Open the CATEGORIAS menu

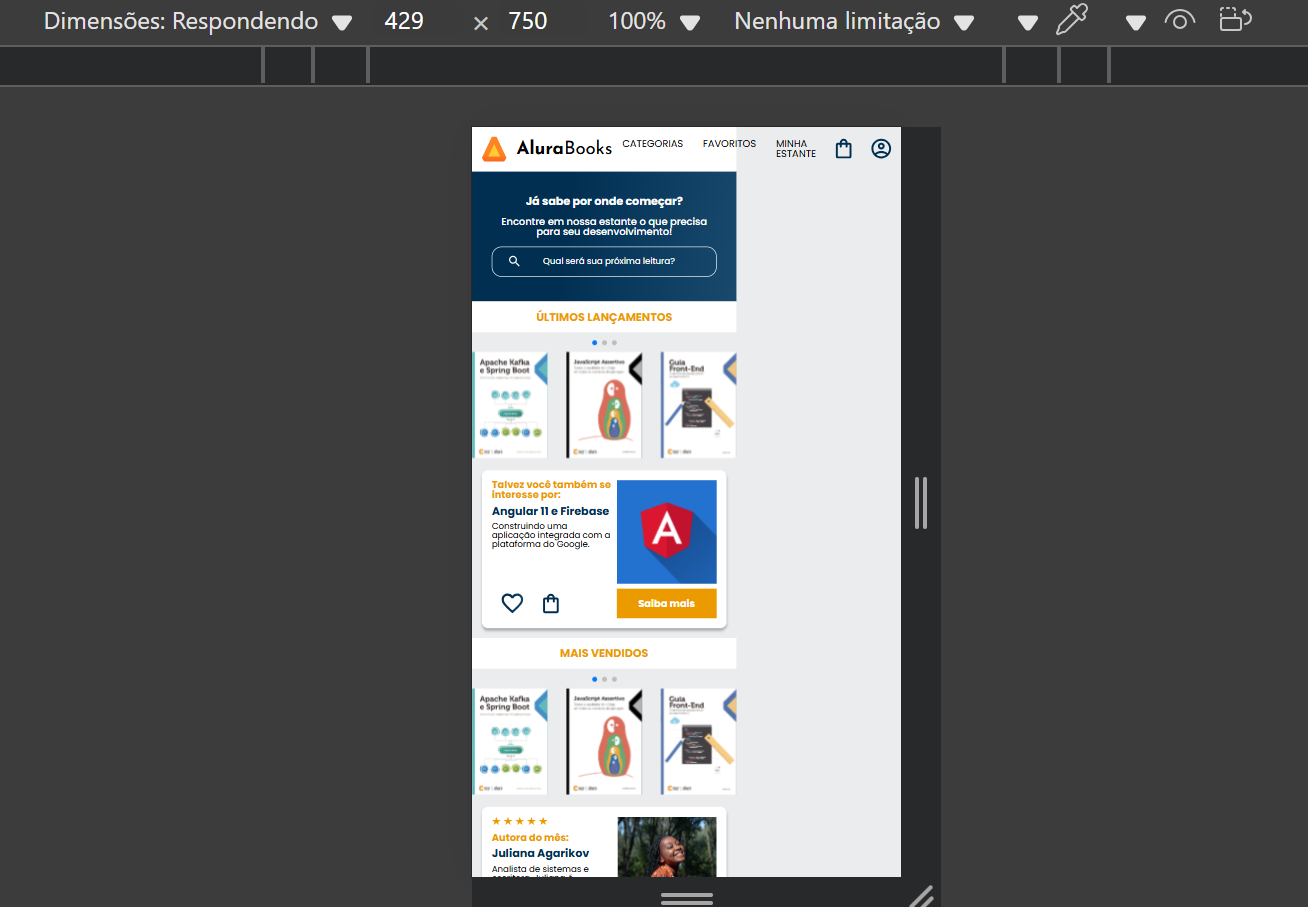click(653, 144)
